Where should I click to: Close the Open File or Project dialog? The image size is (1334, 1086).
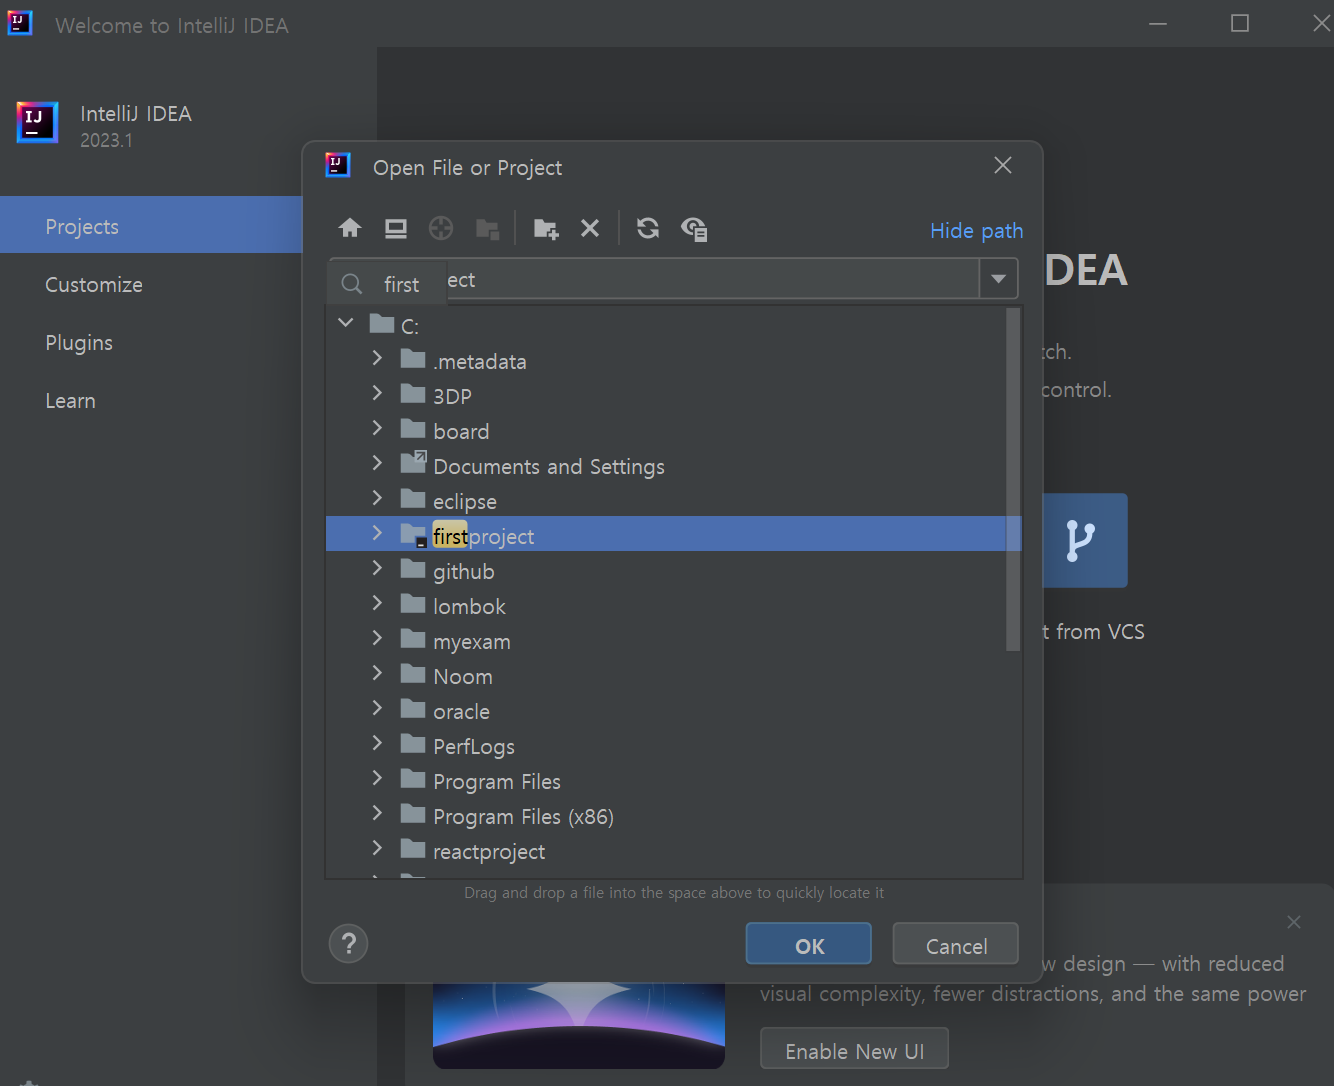click(1003, 166)
